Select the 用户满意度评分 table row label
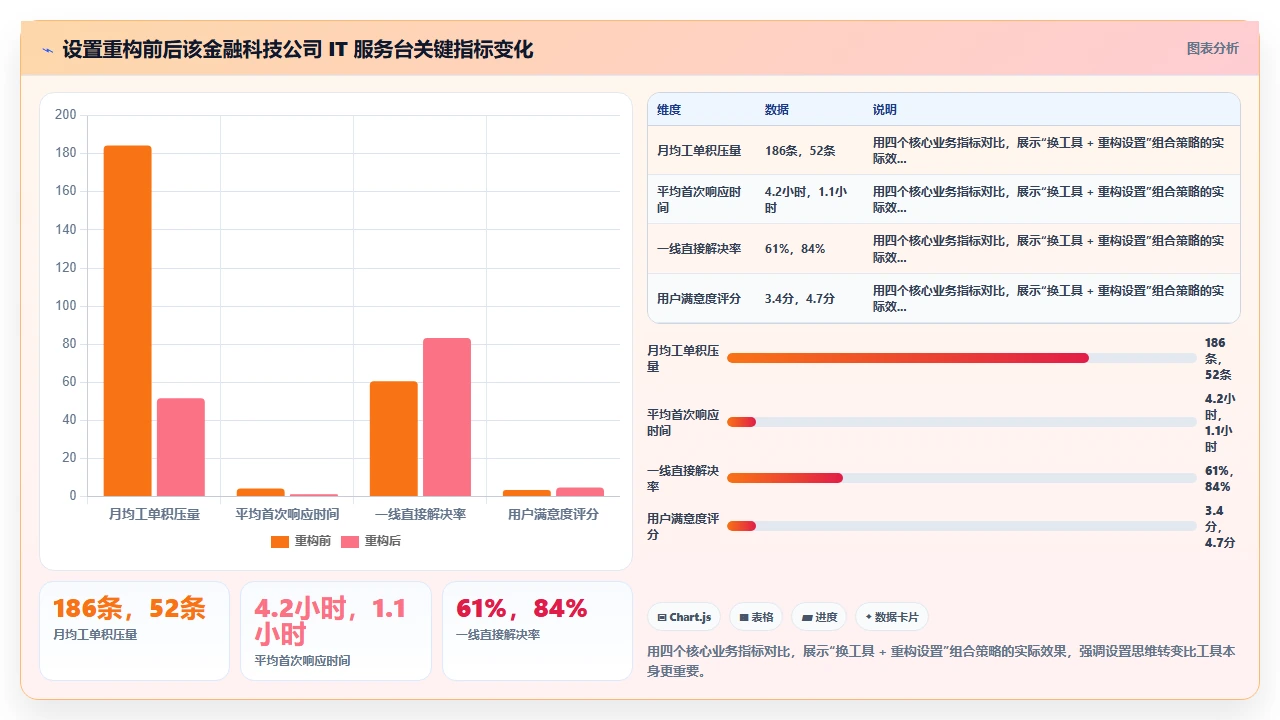This screenshot has height=720, width=1280. click(699, 299)
